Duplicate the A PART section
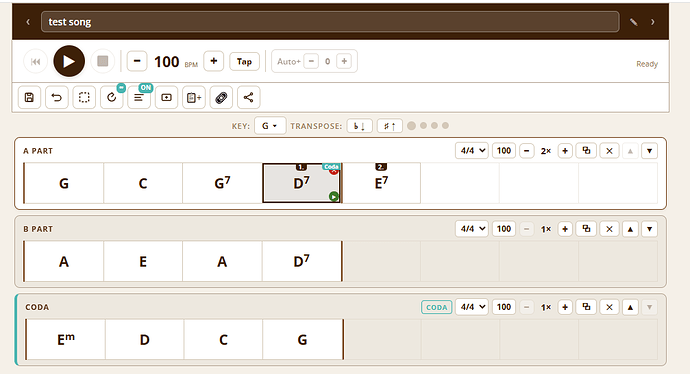The height and width of the screenshot is (374, 690). click(586, 151)
